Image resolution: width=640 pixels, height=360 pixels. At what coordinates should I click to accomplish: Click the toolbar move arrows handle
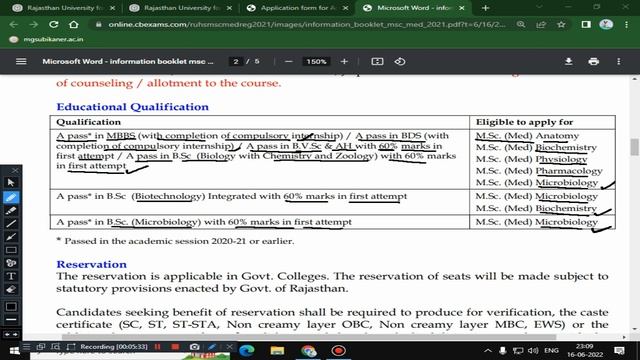11,334
